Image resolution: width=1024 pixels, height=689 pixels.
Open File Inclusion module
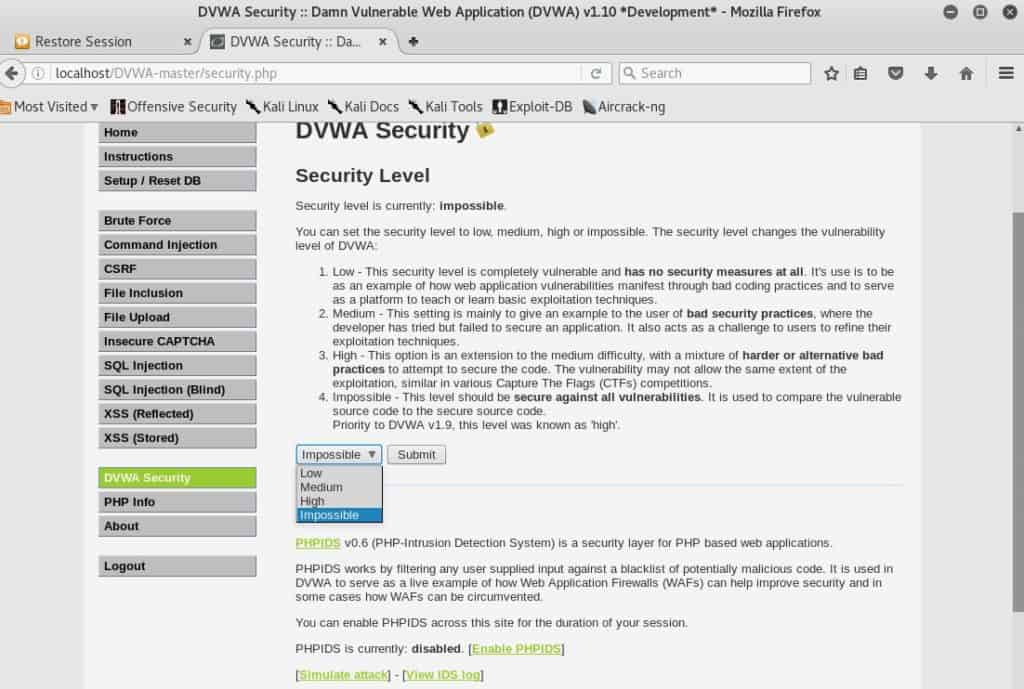[x=177, y=293]
